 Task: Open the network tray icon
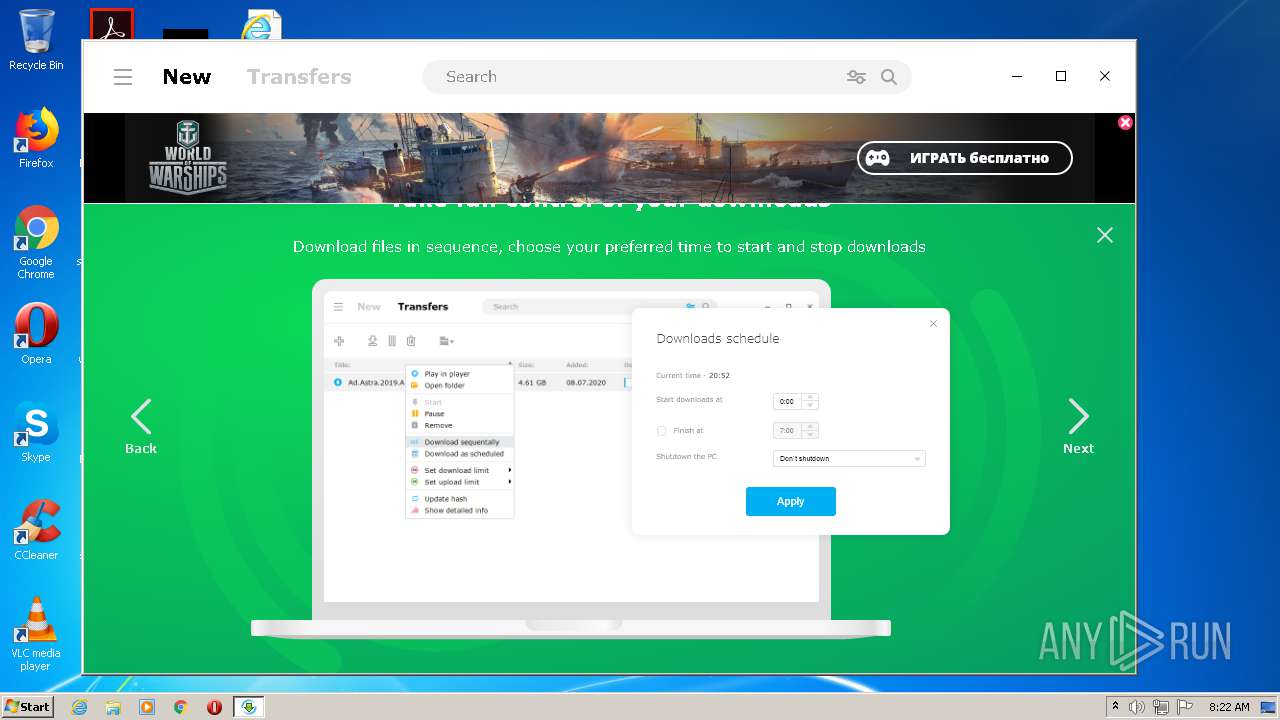1161,707
